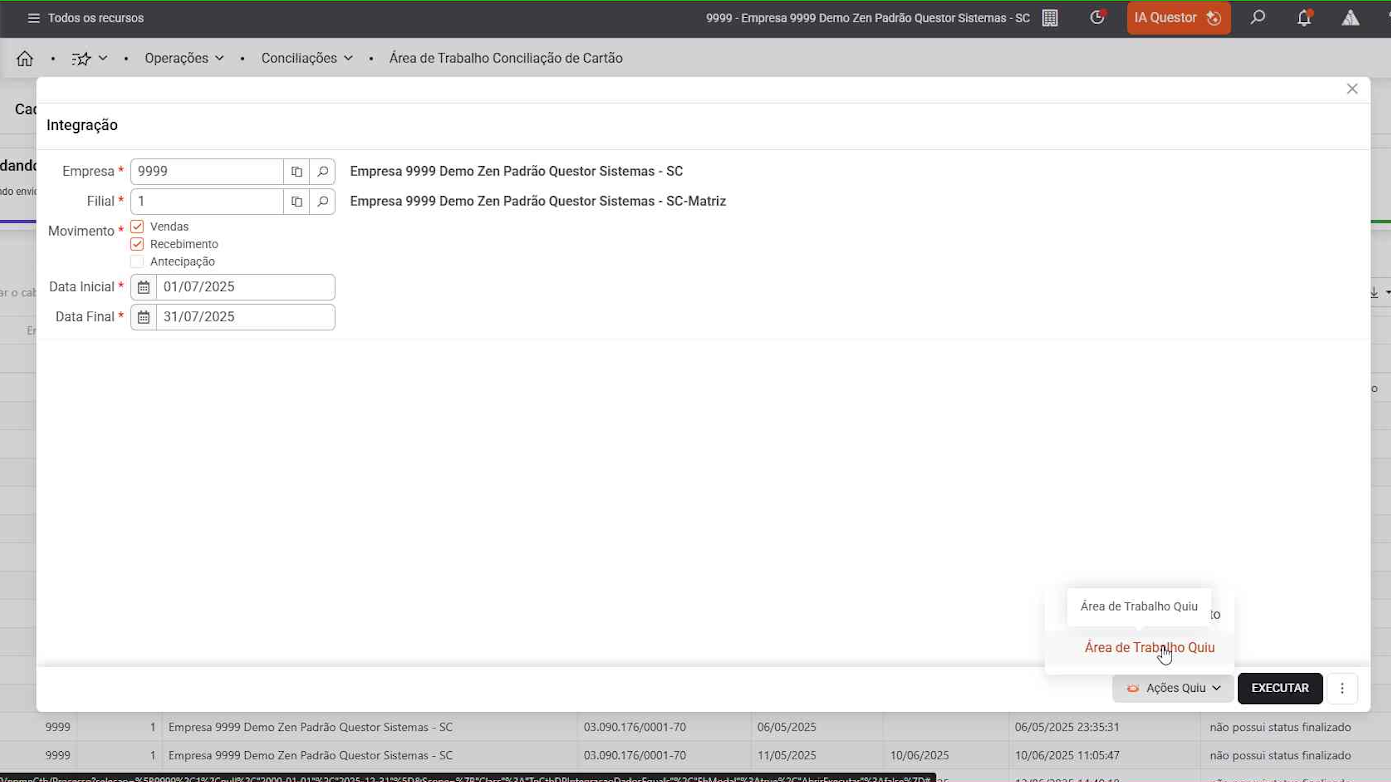Click the search icon beside Empresa field
Image resolution: width=1391 pixels, height=782 pixels.
(323, 172)
